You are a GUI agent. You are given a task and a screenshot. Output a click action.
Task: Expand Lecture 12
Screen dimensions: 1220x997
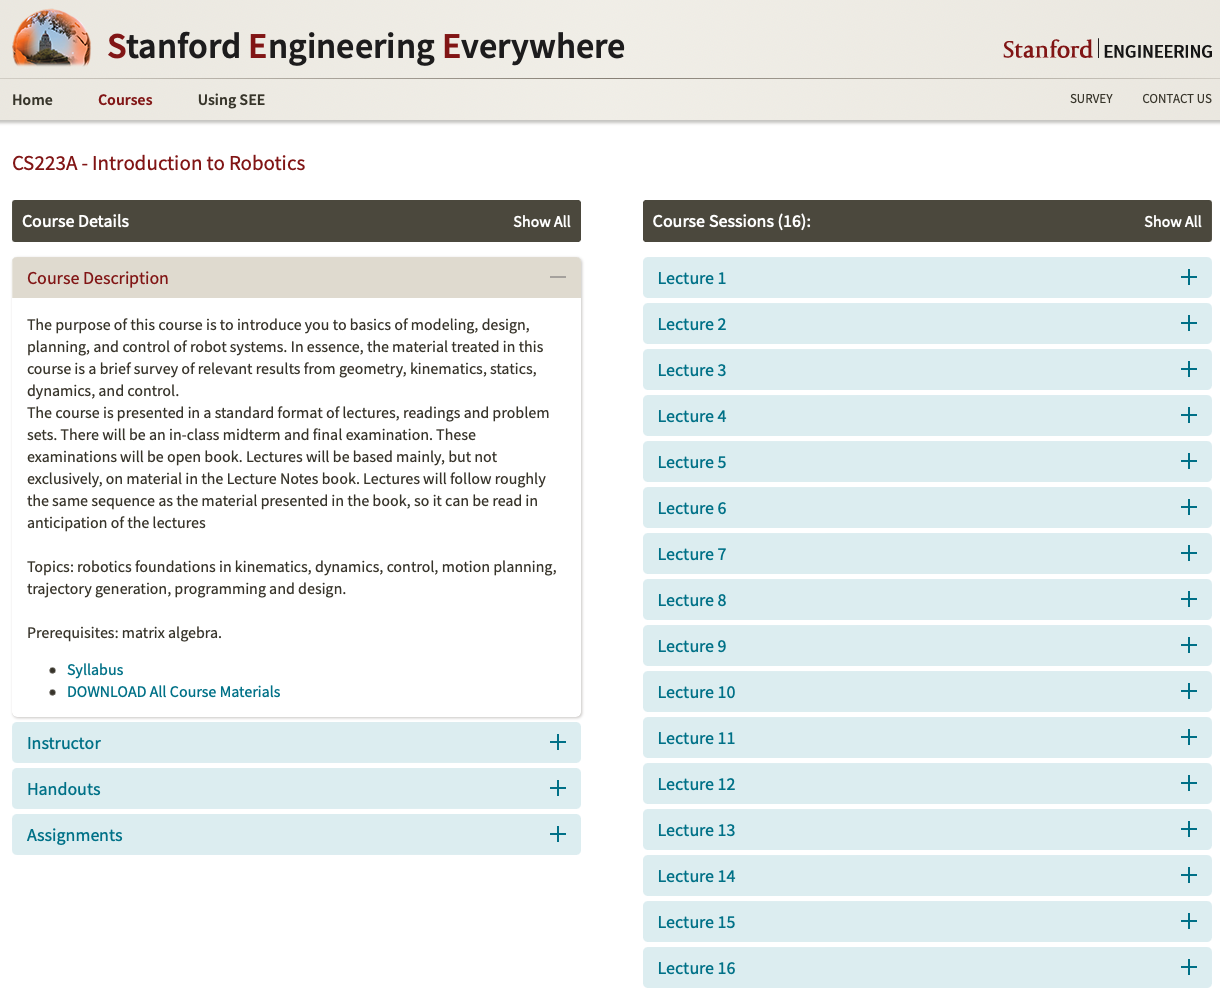point(927,784)
